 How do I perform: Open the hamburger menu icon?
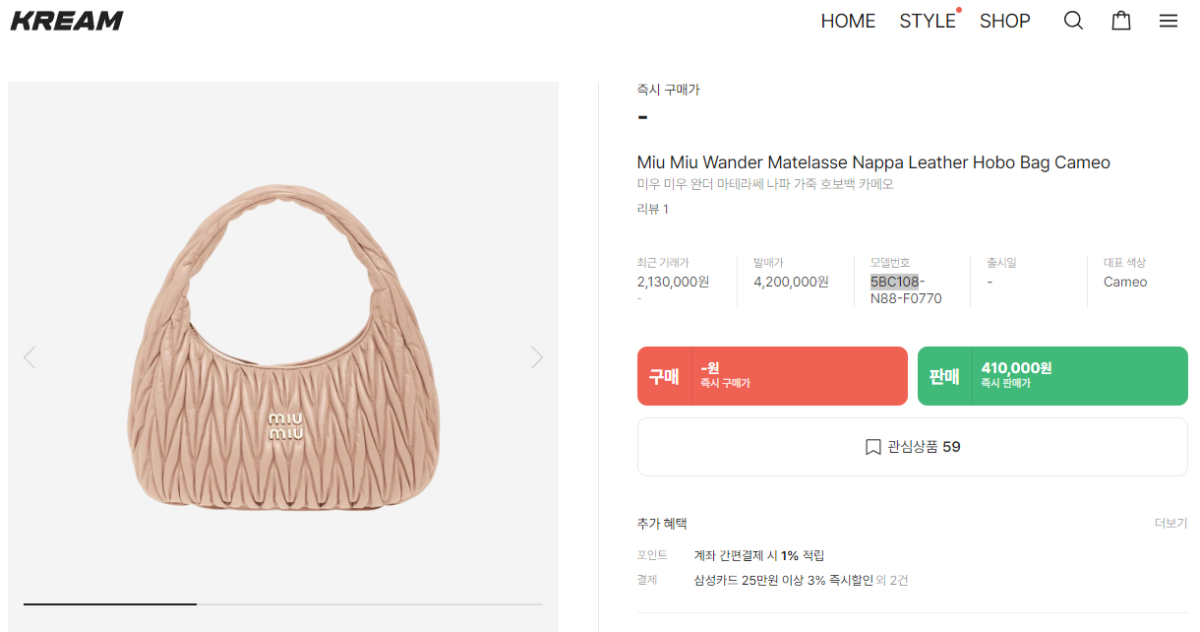(1168, 21)
